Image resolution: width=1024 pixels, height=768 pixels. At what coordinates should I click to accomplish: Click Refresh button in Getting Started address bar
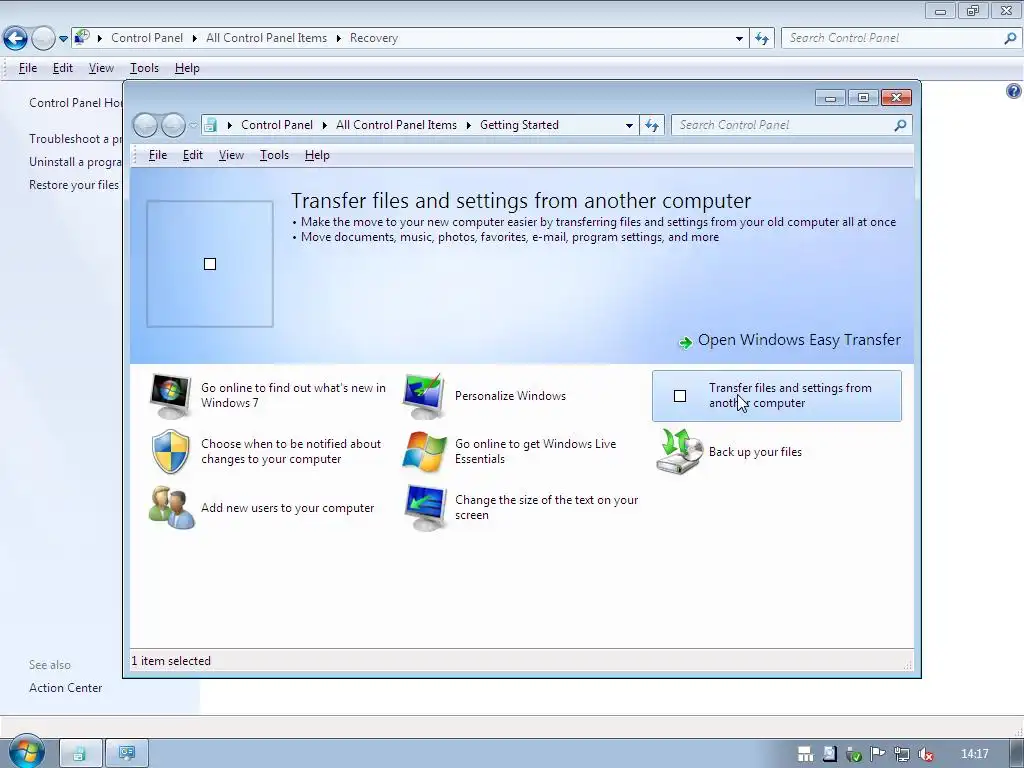(652, 125)
